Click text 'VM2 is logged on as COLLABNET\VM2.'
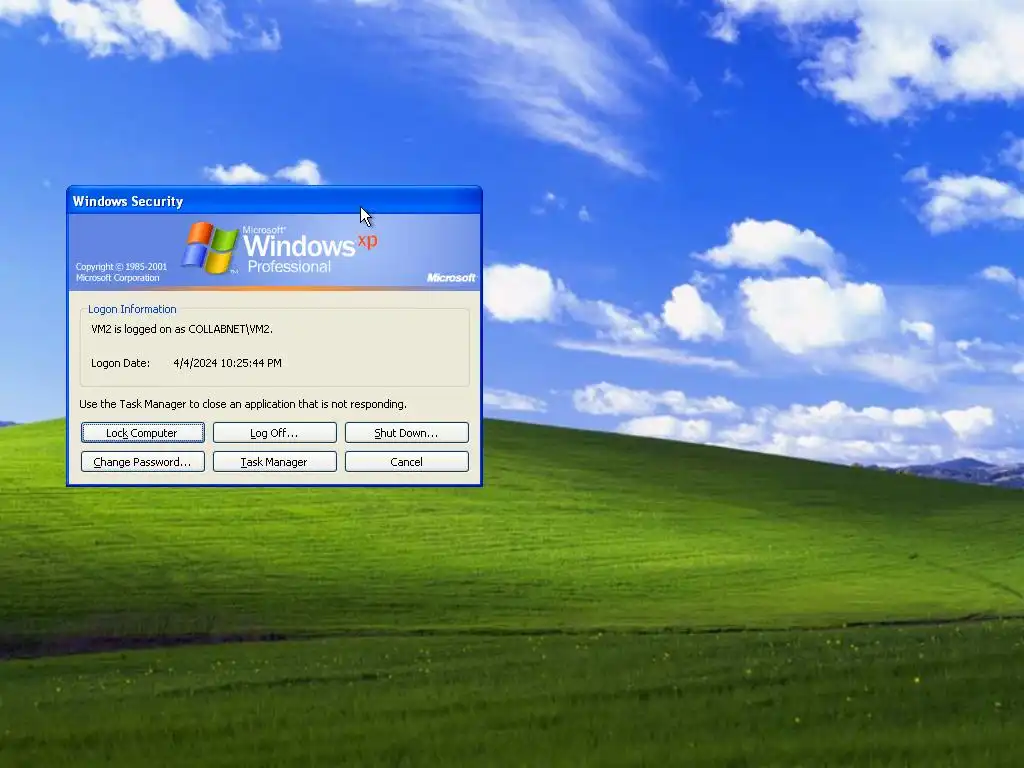This screenshot has width=1024, height=768. pos(182,329)
